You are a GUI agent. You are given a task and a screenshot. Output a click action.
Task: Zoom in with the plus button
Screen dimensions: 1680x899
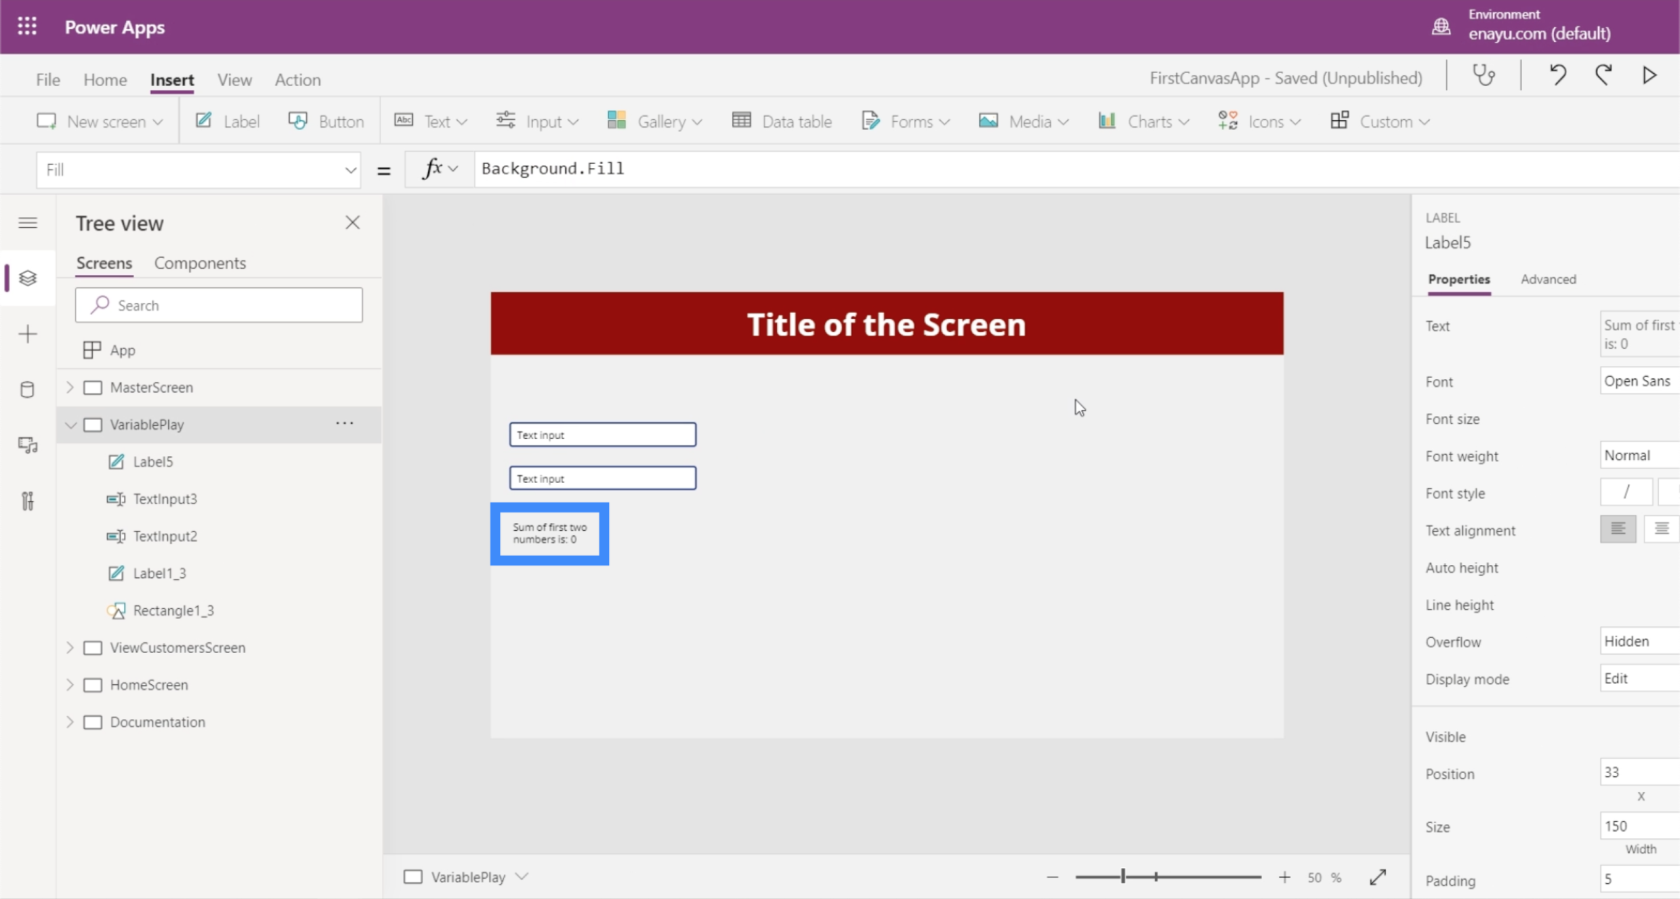coord(1284,877)
